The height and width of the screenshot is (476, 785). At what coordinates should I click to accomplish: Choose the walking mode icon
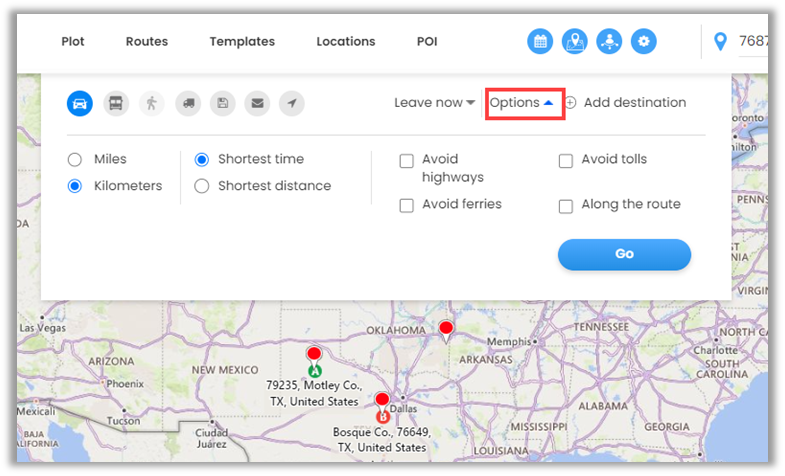coord(152,103)
